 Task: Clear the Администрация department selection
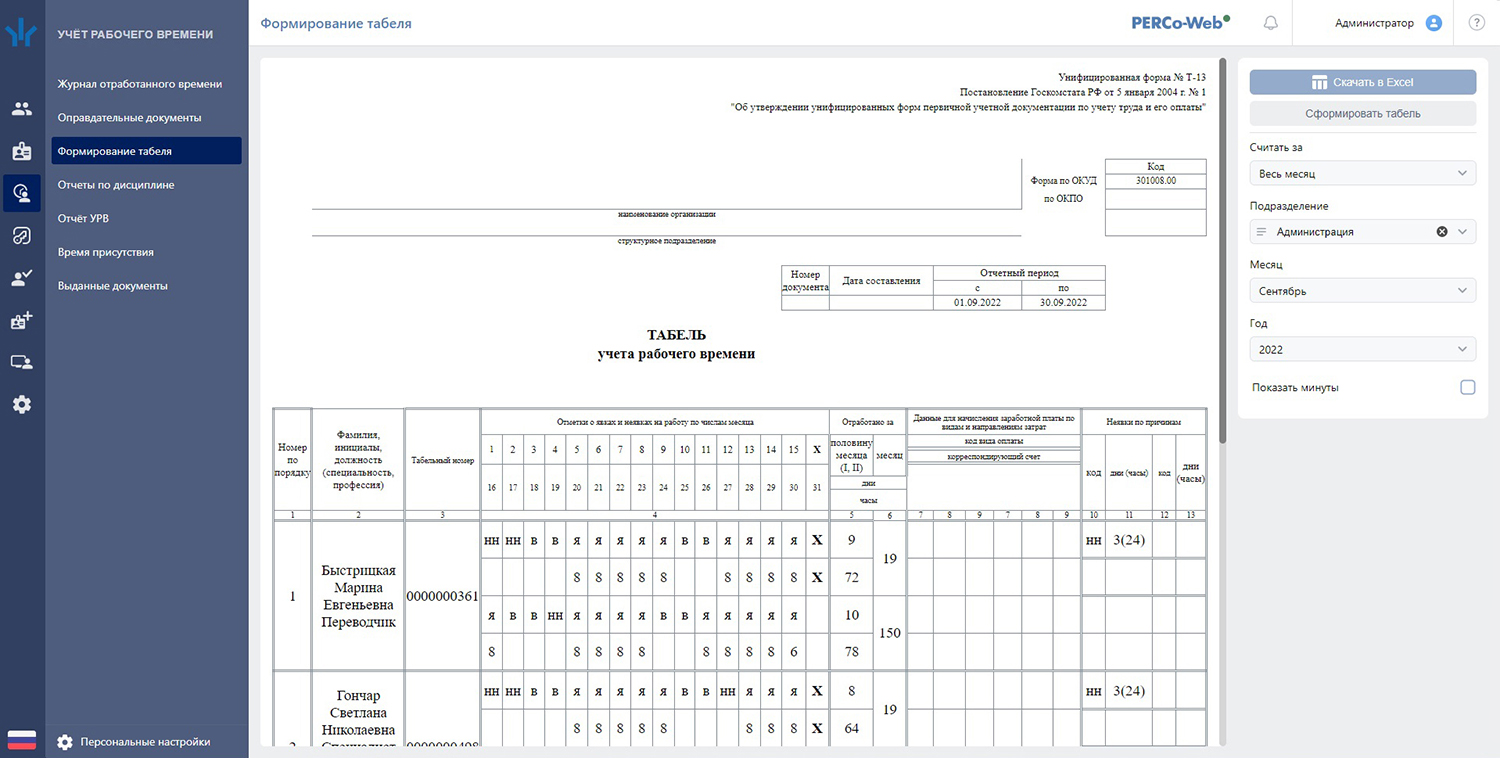[x=1442, y=231]
